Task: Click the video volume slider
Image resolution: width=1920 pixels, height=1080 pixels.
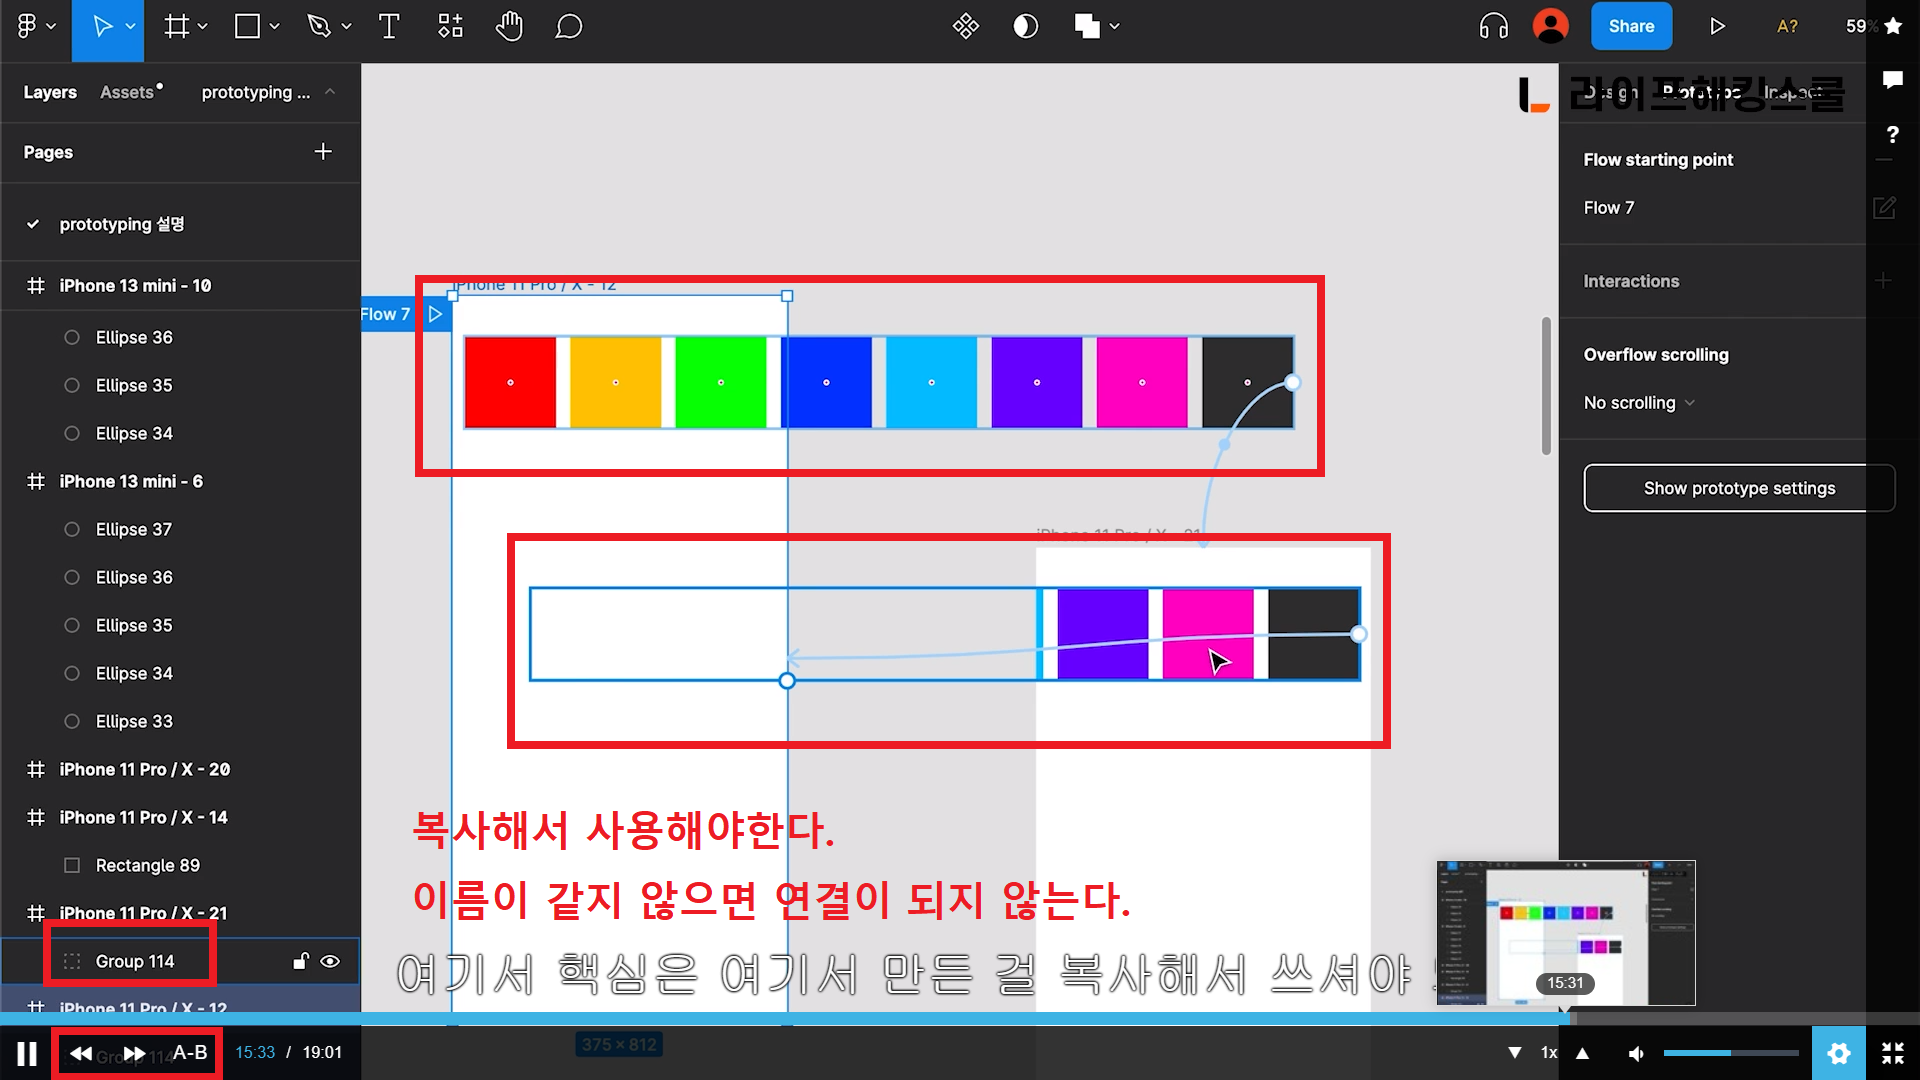Action: tap(1730, 1053)
